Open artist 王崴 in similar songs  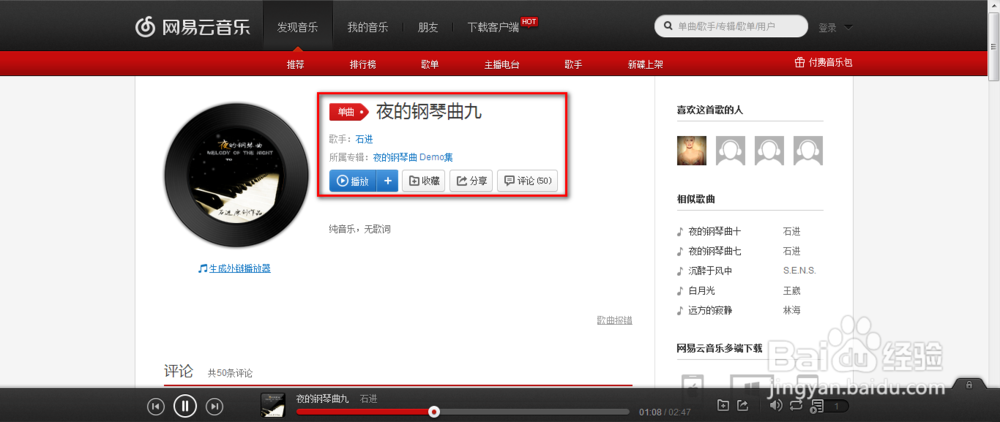(791, 291)
